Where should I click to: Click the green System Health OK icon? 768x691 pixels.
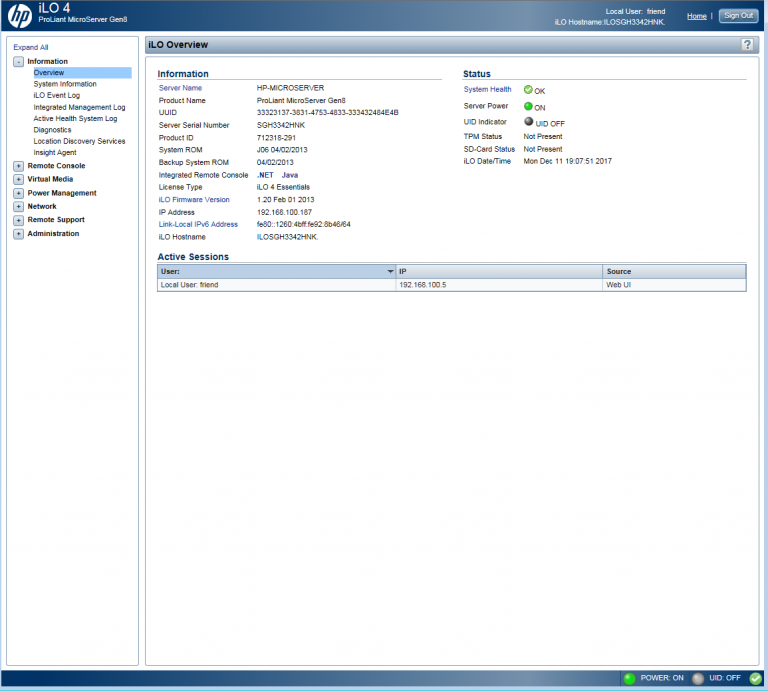(x=528, y=90)
